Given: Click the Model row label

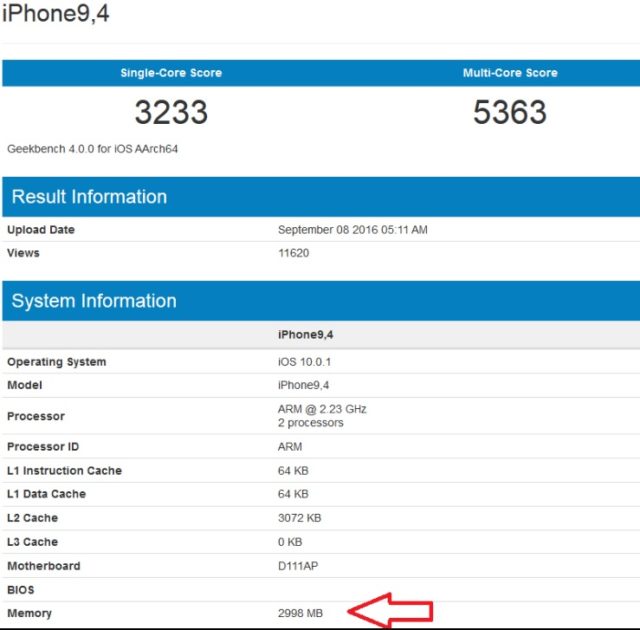Looking at the screenshot, I should pos(24,385).
